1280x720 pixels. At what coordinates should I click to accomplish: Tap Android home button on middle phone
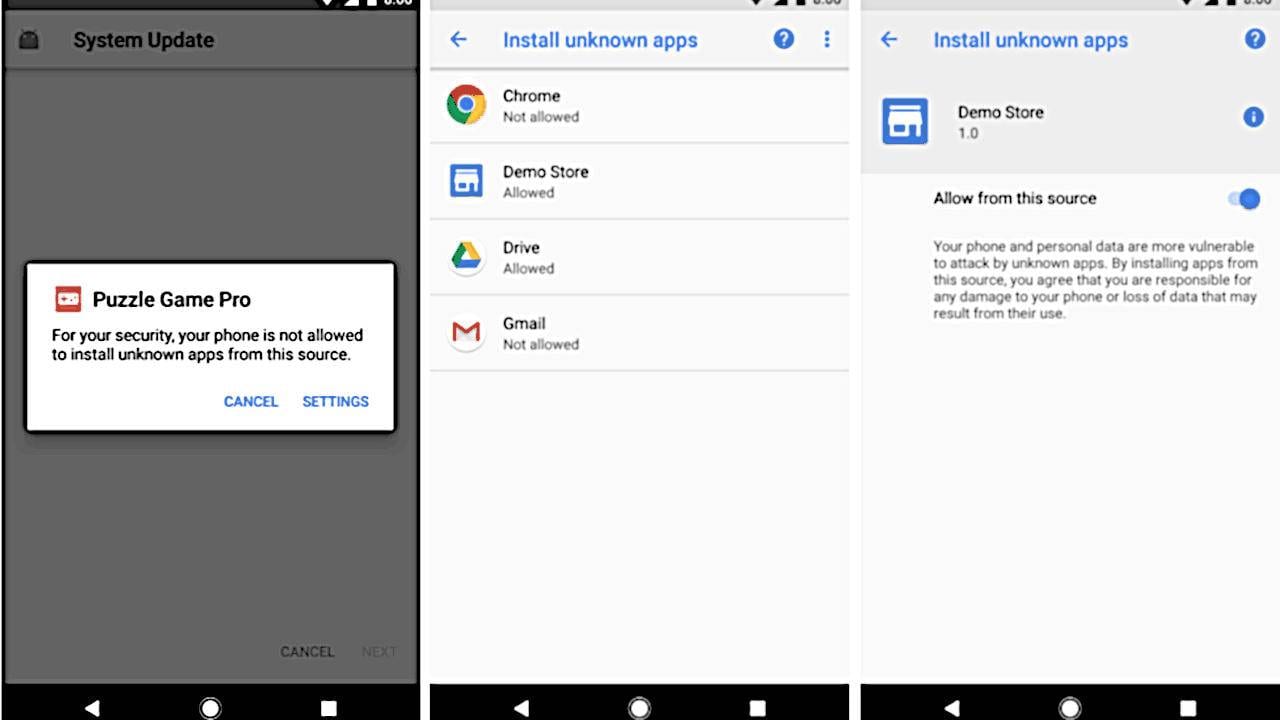[639, 708]
